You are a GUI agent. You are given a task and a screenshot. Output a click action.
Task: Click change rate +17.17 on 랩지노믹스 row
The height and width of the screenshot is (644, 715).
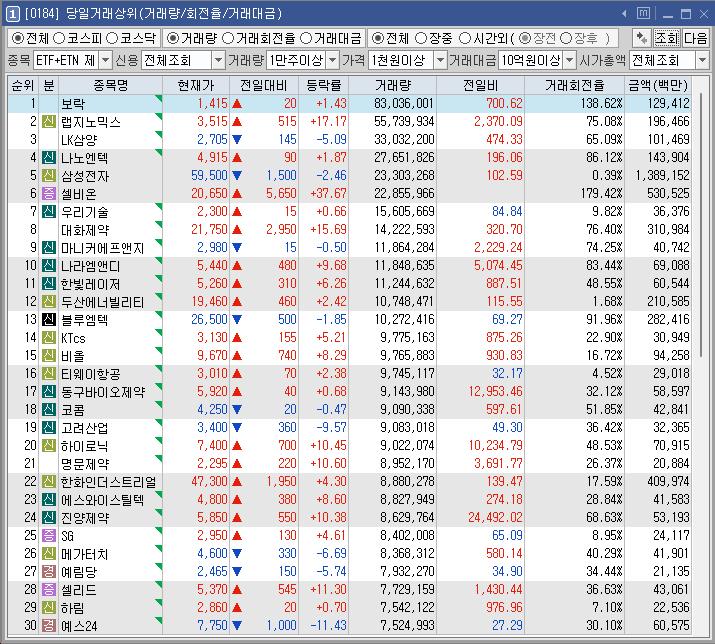pyautogui.click(x=328, y=122)
